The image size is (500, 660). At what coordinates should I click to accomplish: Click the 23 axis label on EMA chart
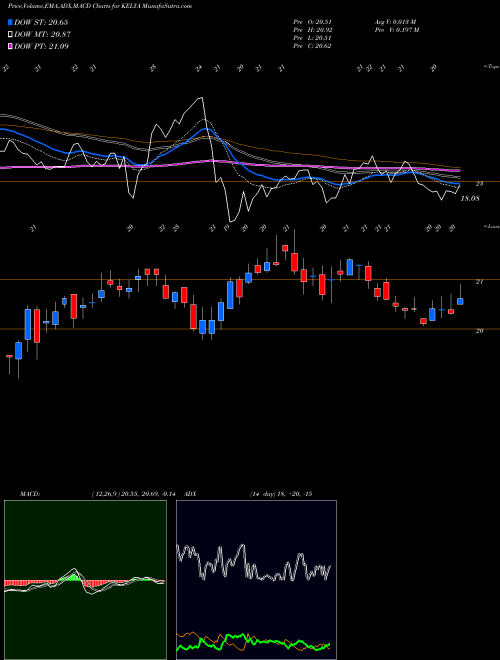(479, 184)
